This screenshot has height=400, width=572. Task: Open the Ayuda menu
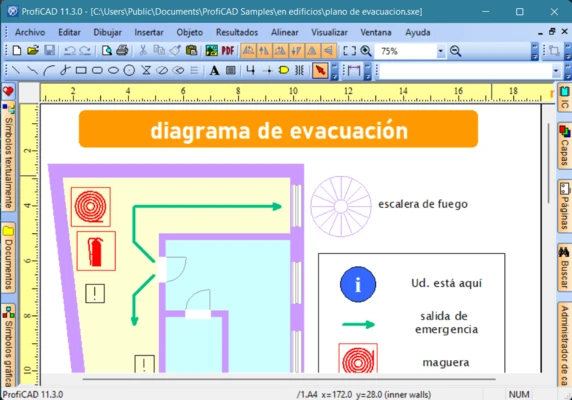coord(418,32)
